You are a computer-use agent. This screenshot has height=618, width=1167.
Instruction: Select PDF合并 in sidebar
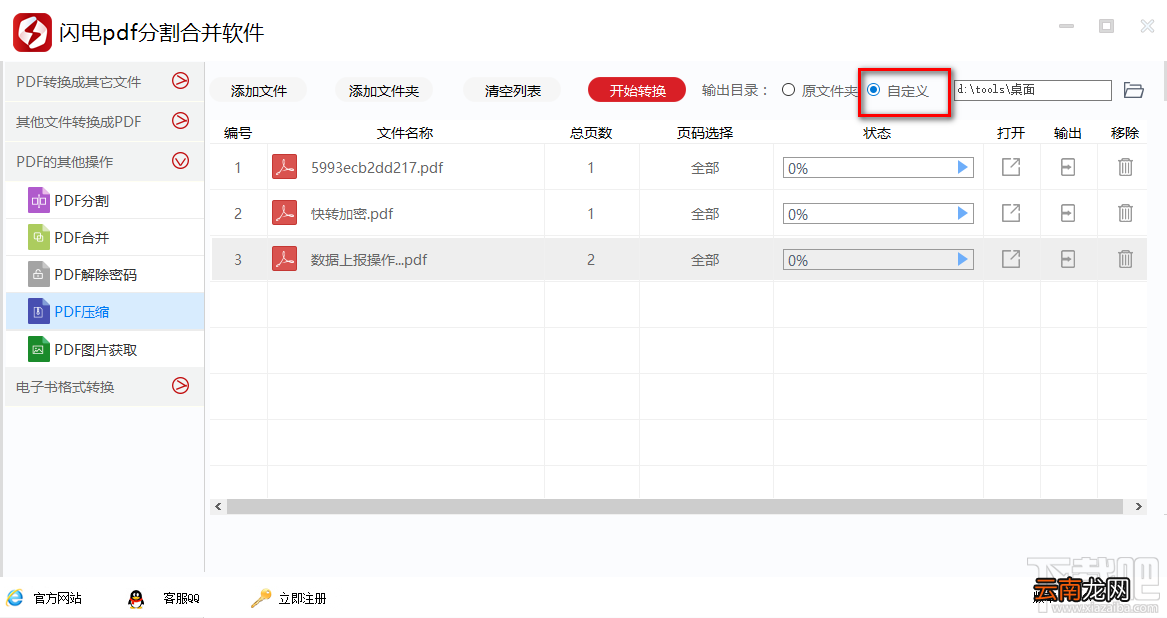click(105, 238)
